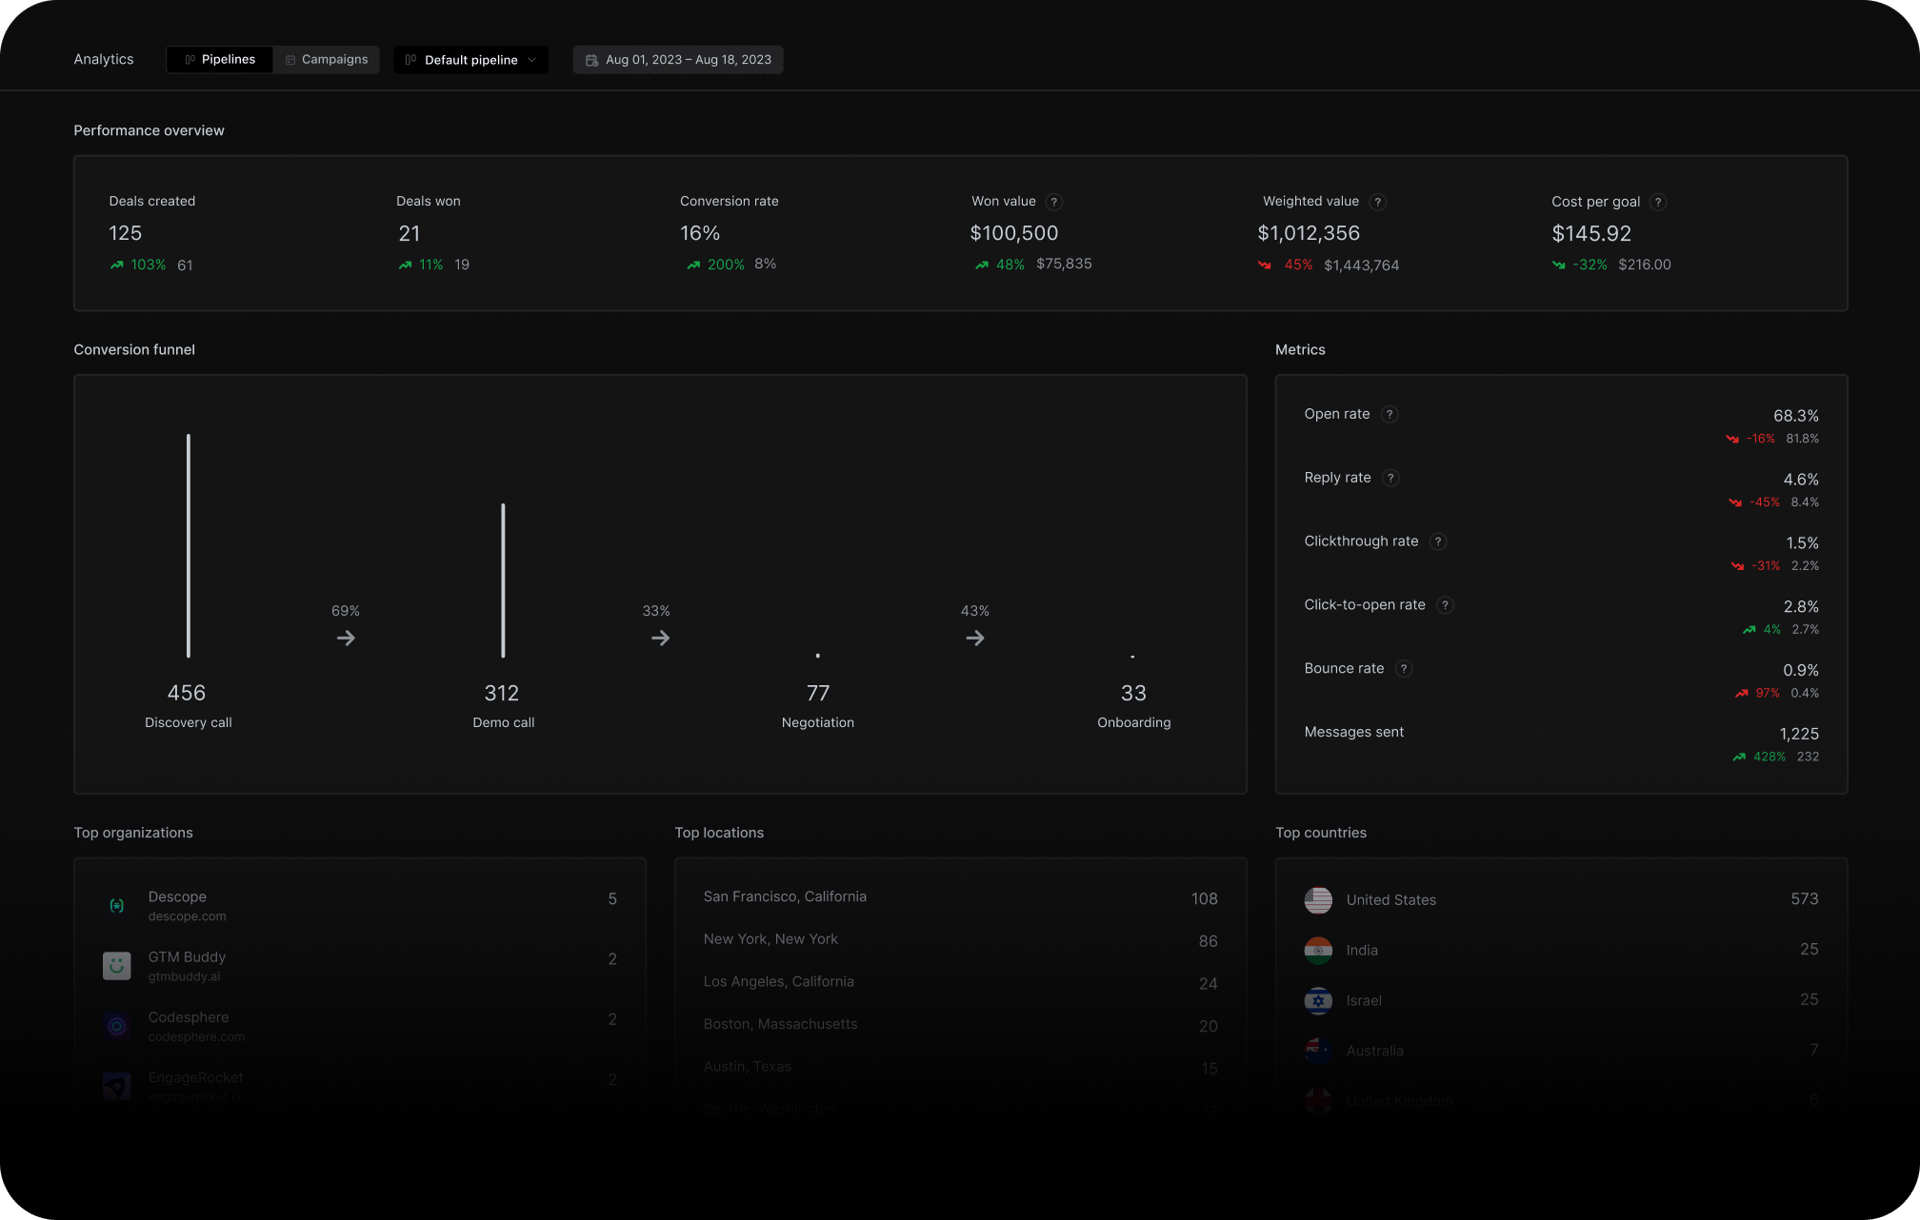Click the Won value amount $100,500
This screenshot has height=1220, width=1920.
(x=1014, y=233)
